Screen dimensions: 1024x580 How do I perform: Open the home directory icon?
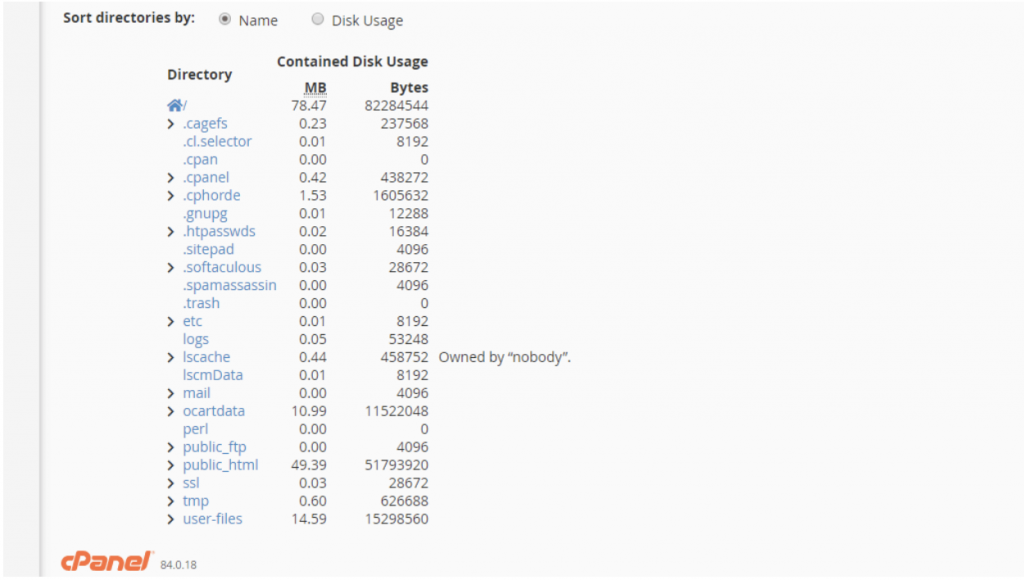[x=174, y=105]
